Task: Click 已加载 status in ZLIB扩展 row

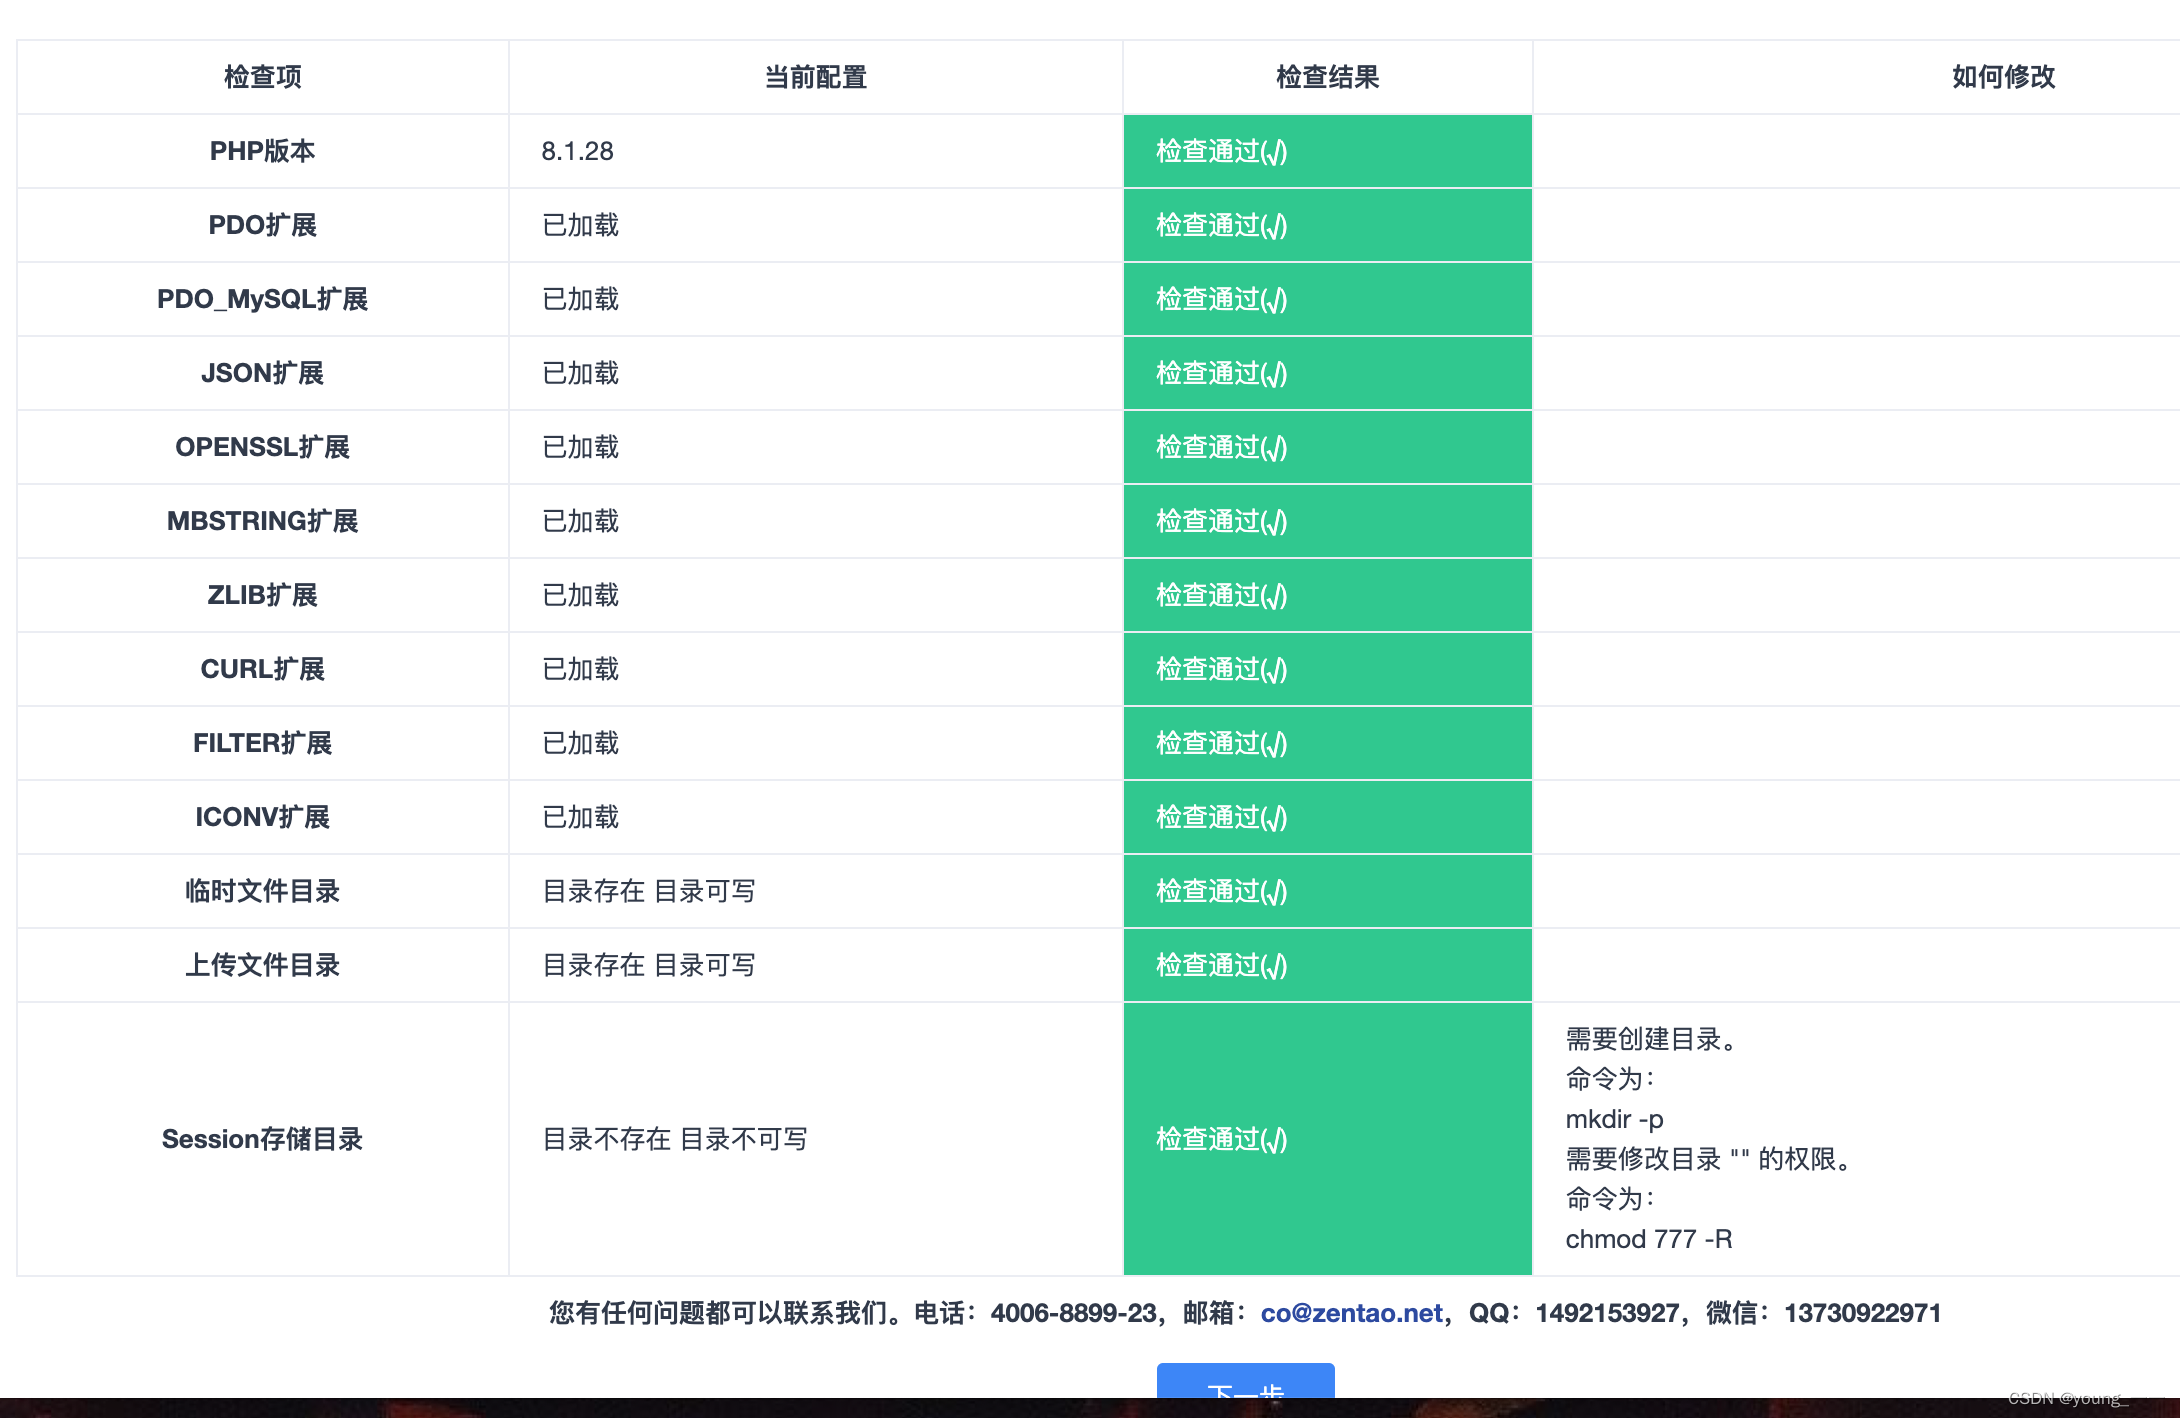Action: (x=580, y=595)
